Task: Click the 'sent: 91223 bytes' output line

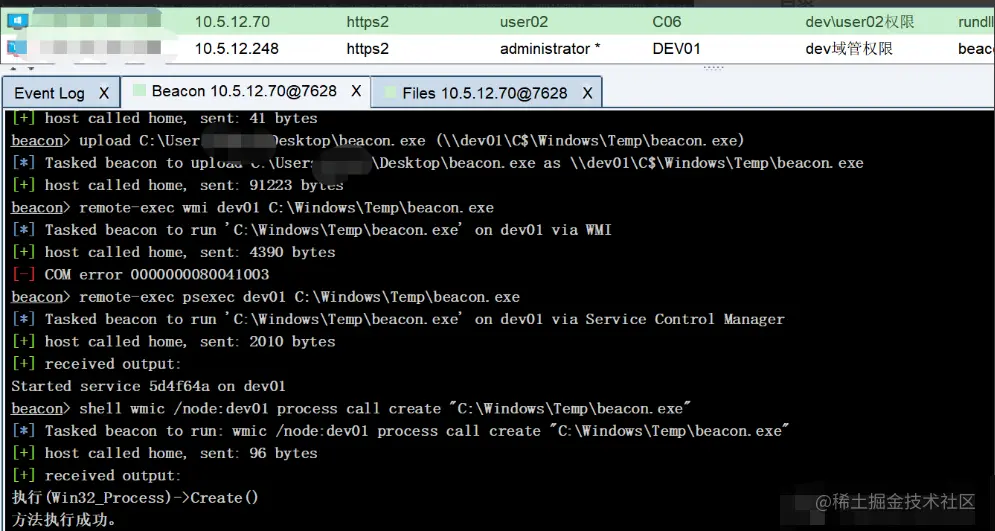Action: tap(178, 185)
